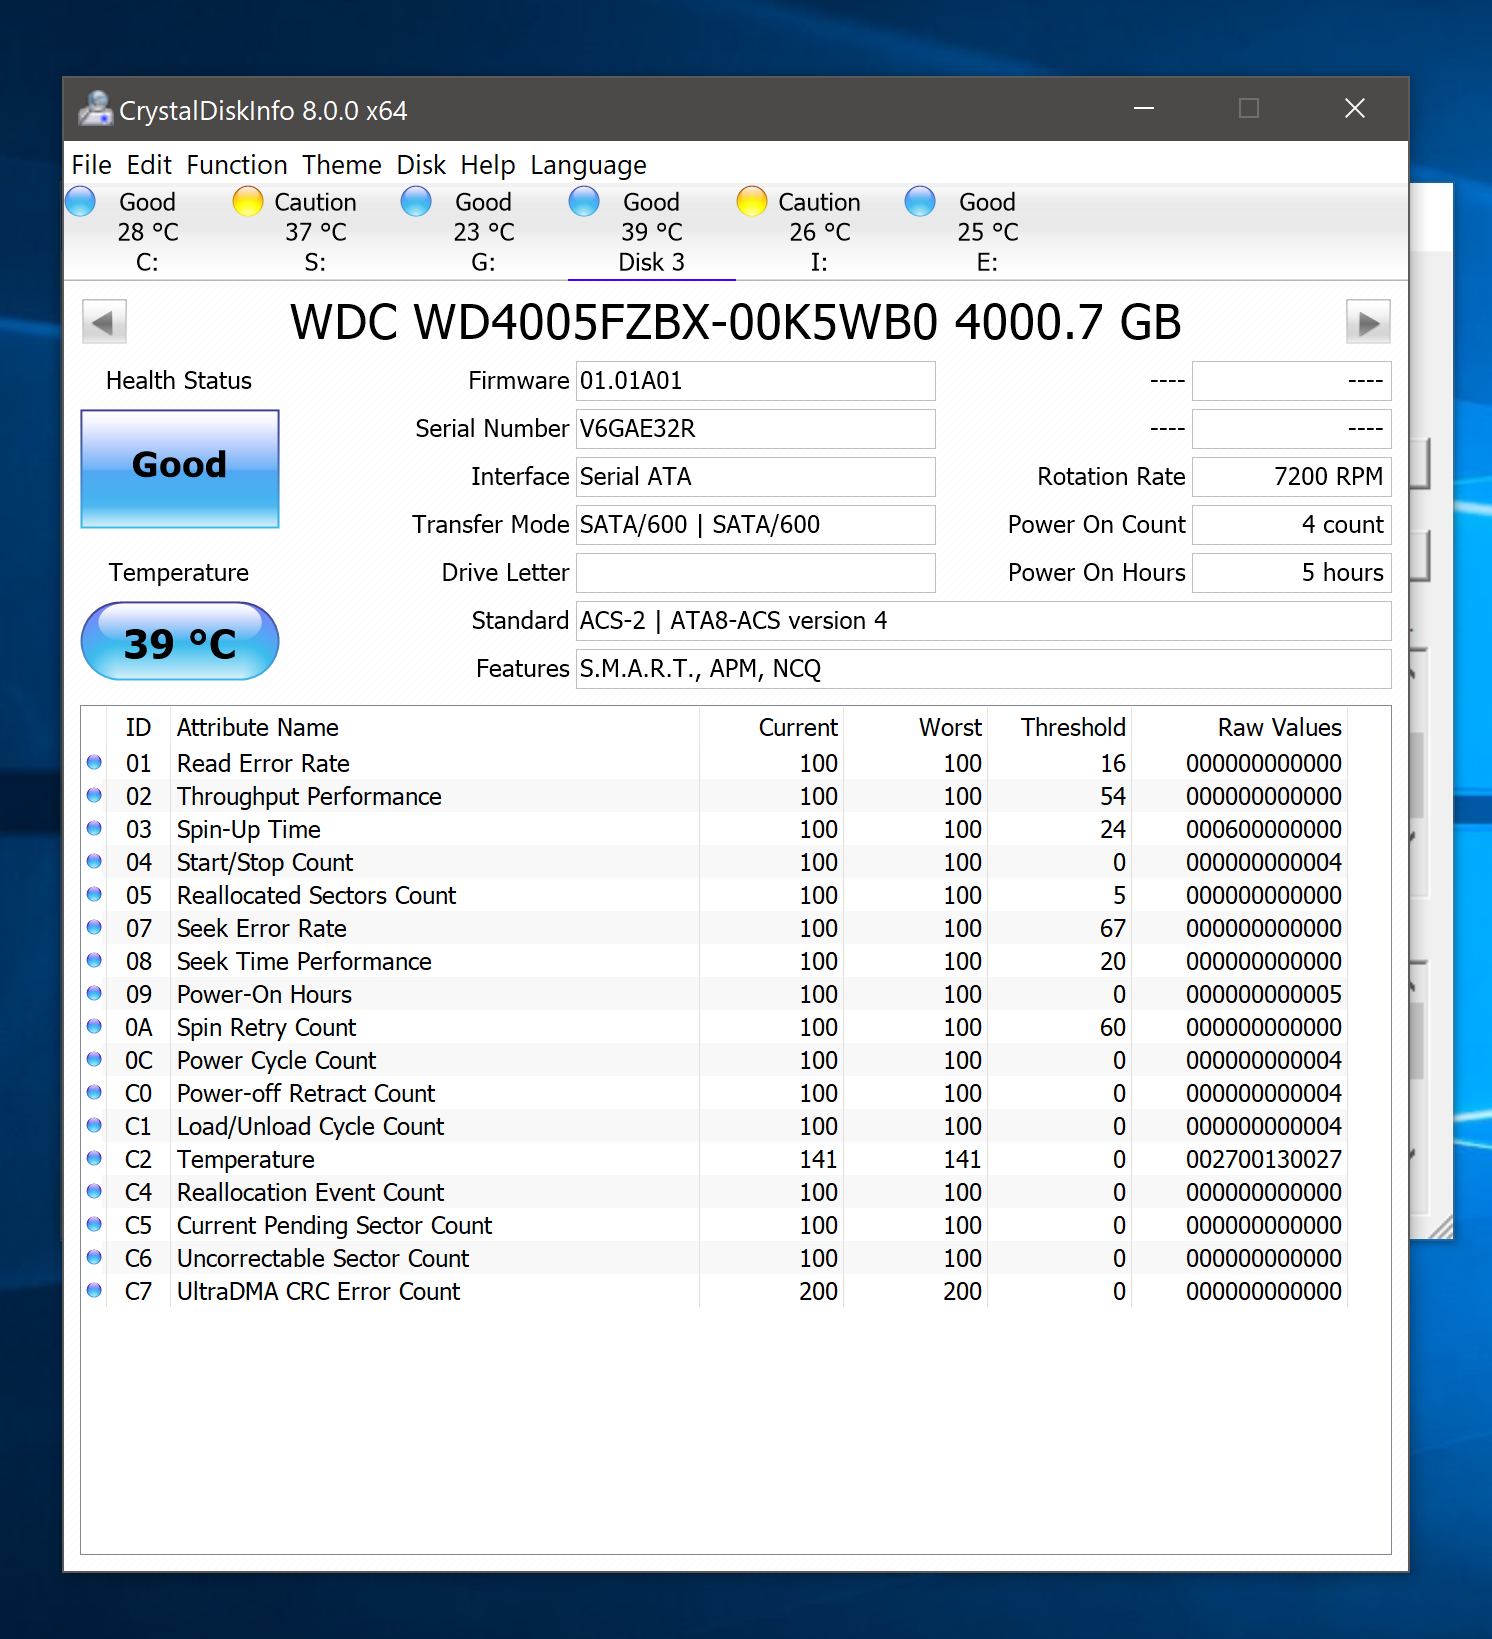The image size is (1492, 1639).
Task: Click status dot for Reallocated Sectors Count
Action: (94, 895)
